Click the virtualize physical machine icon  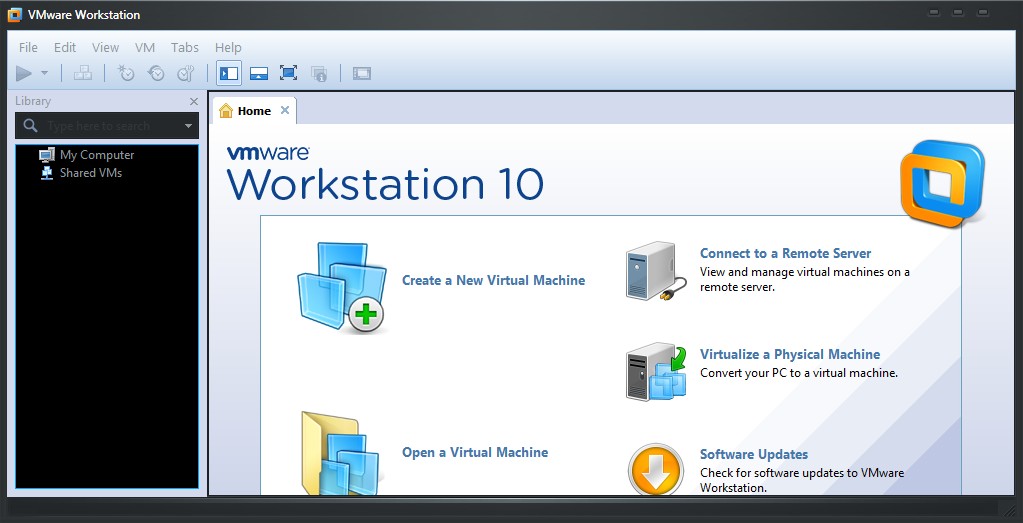(x=656, y=372)
